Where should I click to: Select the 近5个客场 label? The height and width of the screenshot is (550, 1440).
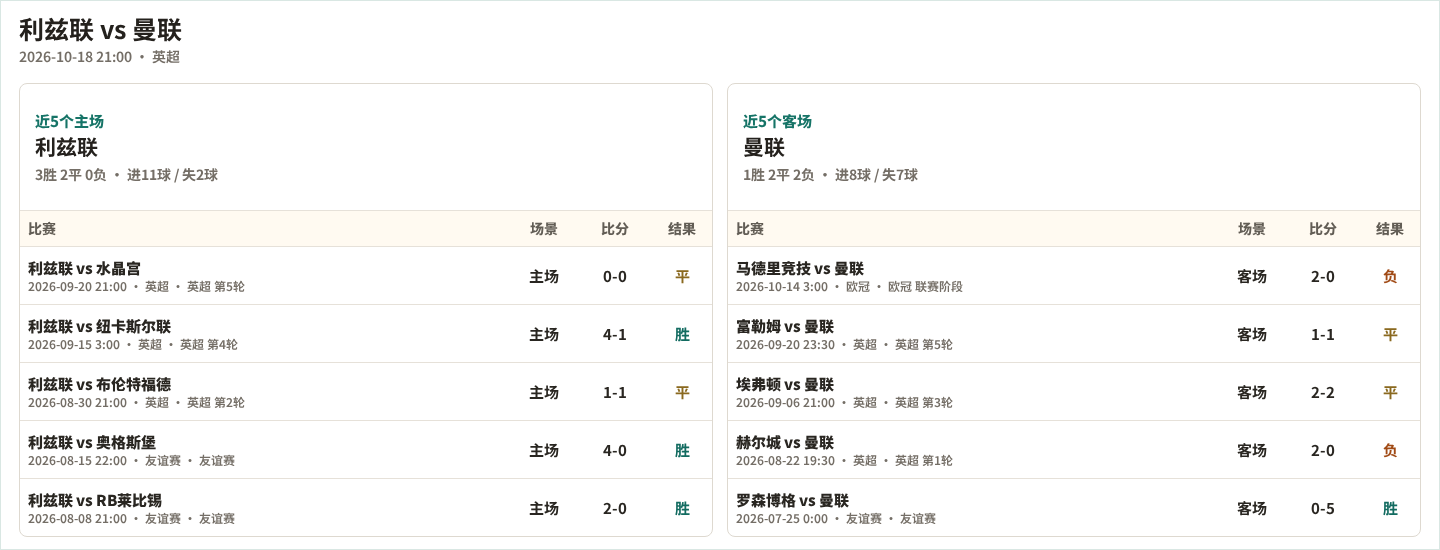pos(777,121)
